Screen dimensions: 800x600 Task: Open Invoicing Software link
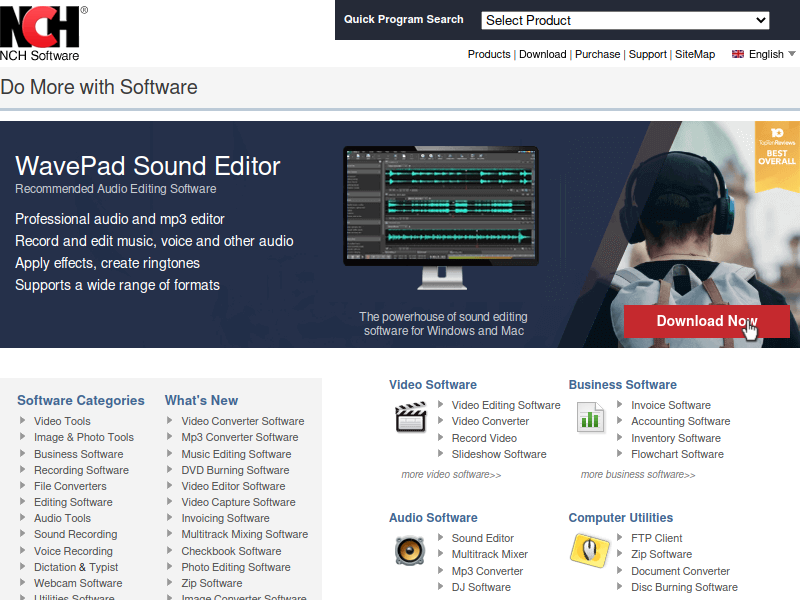coord(226,518)
